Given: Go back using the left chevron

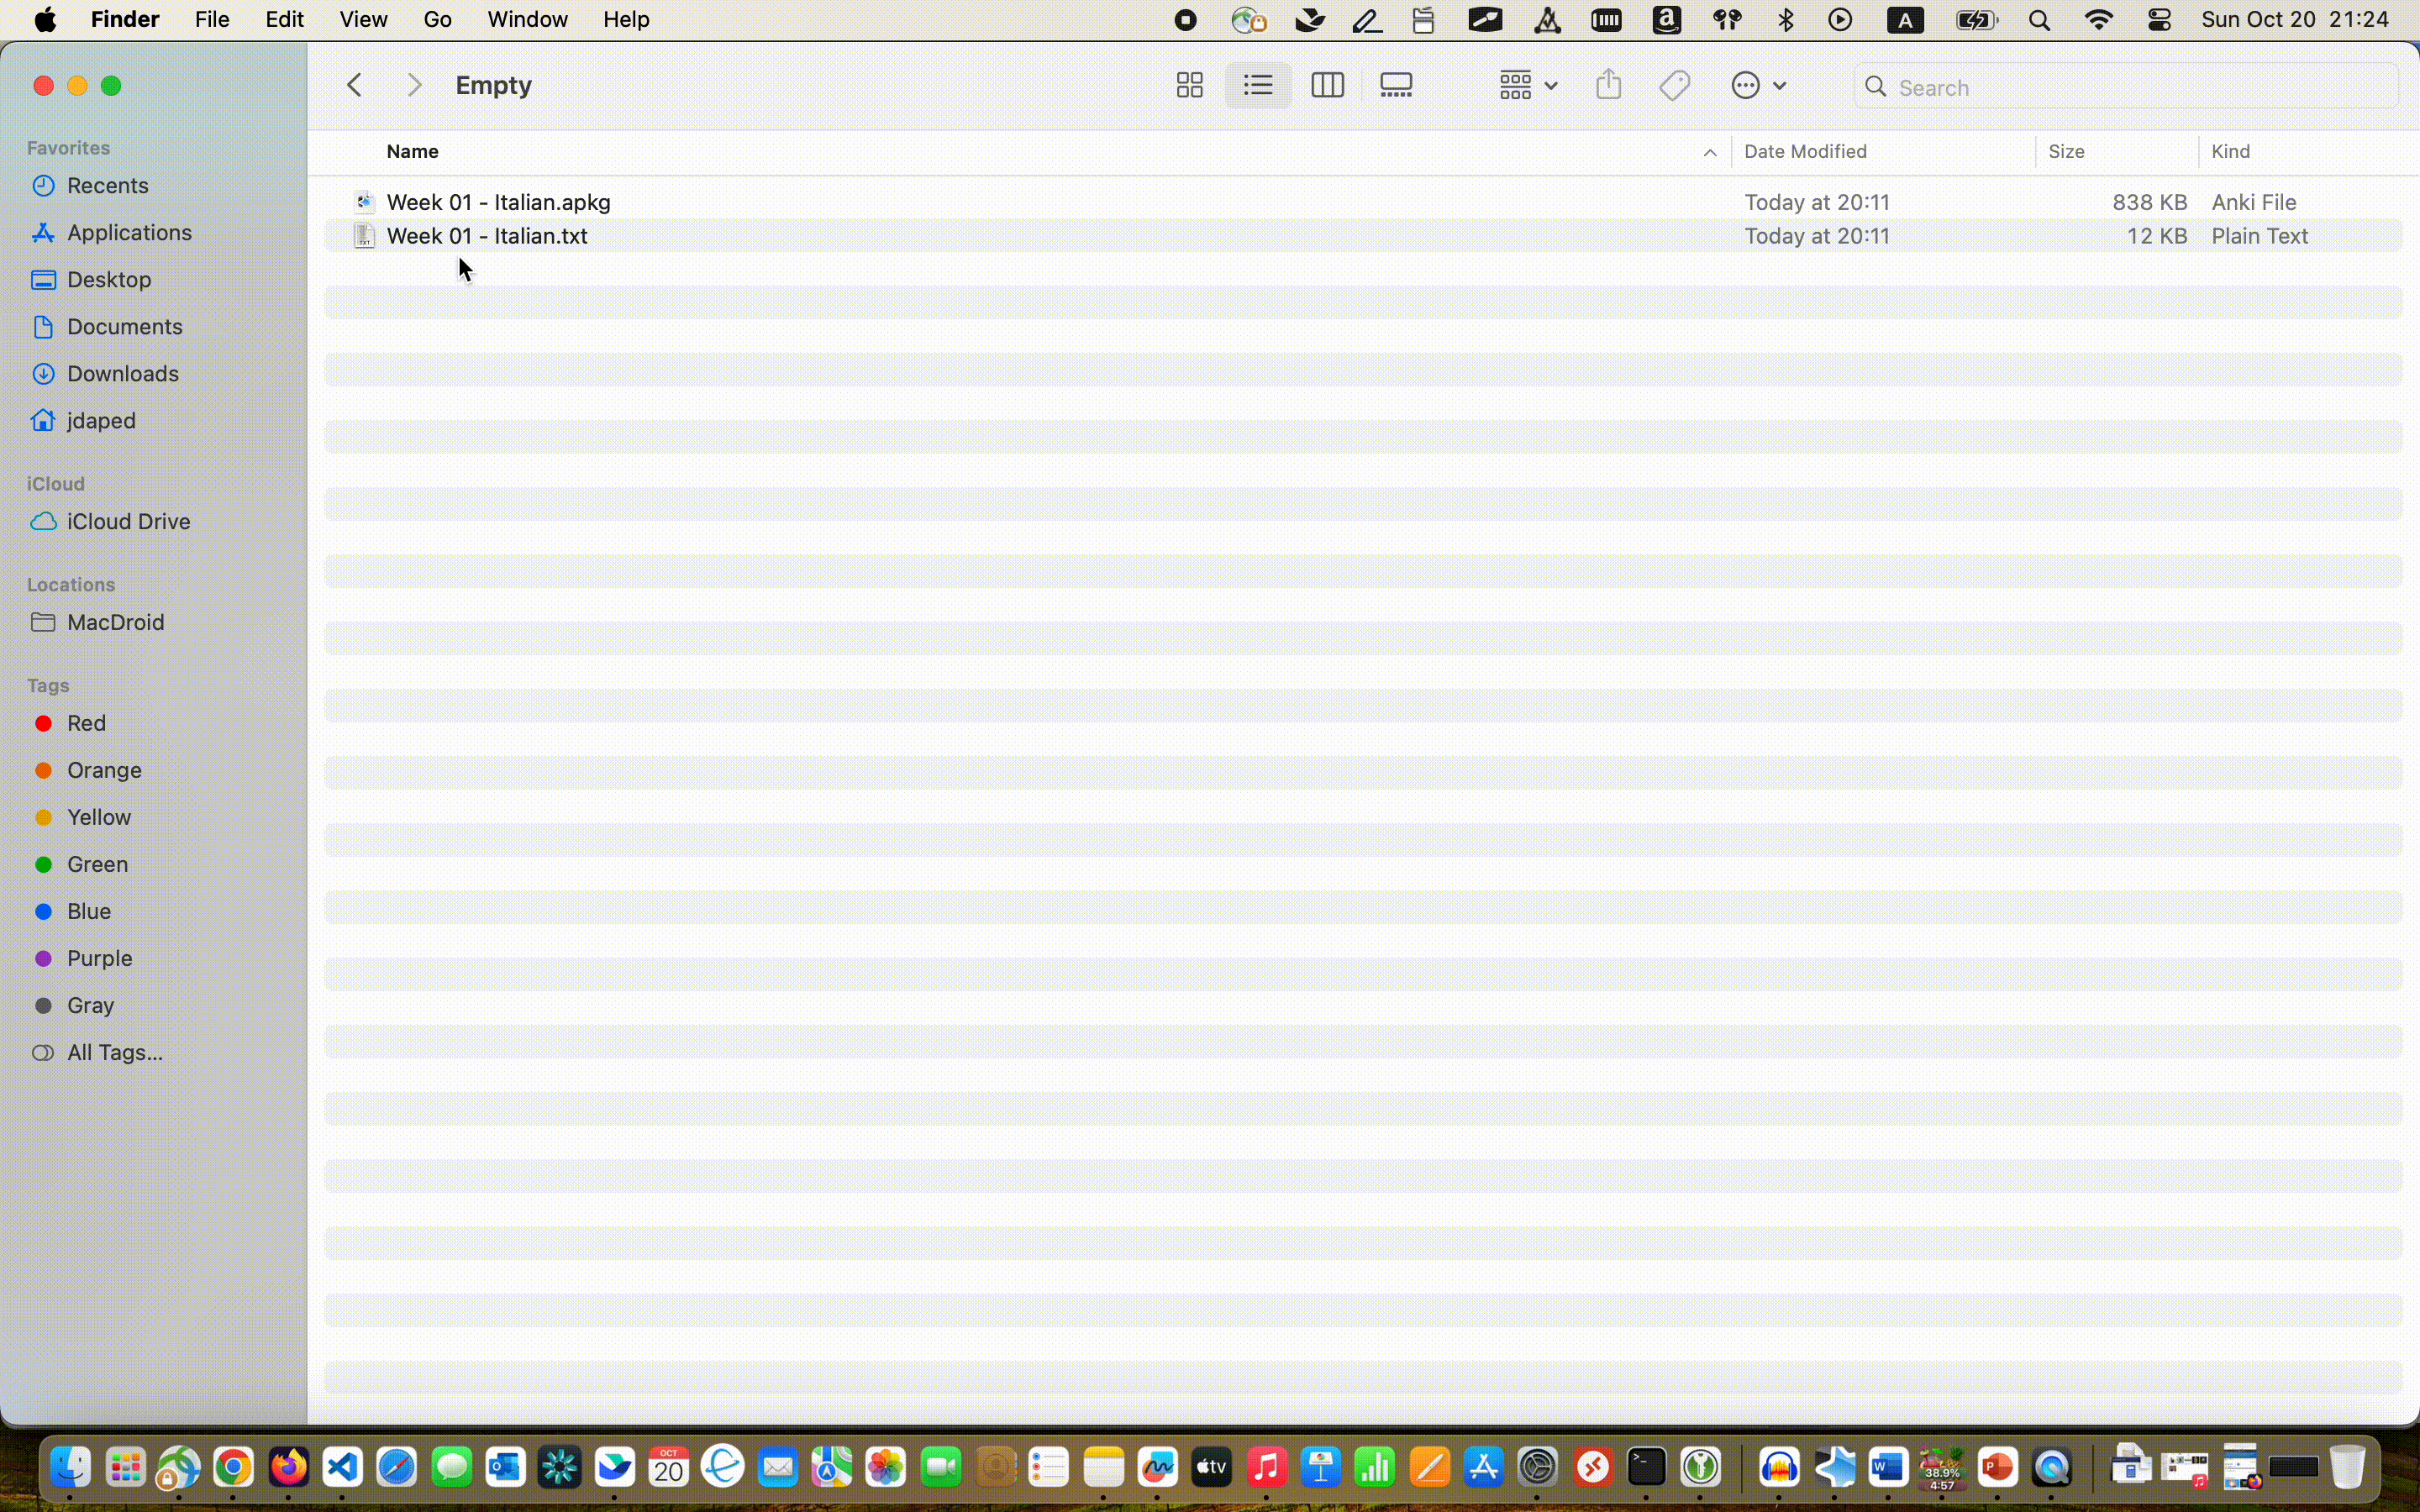Looking at the screenshot, I should point(354,86).
